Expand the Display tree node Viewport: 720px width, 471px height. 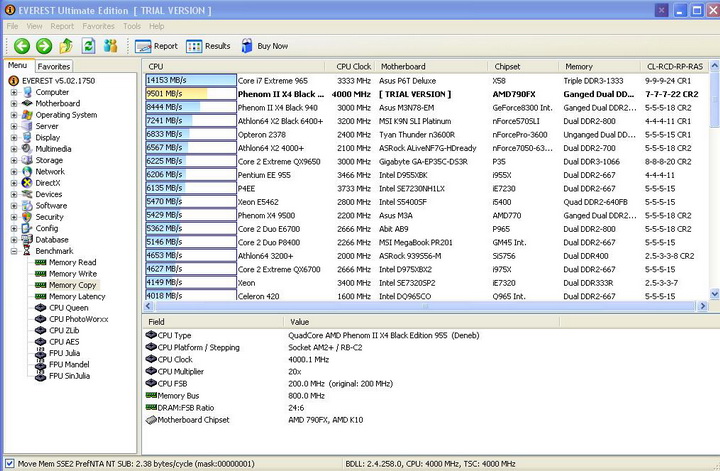coord(14,137)
